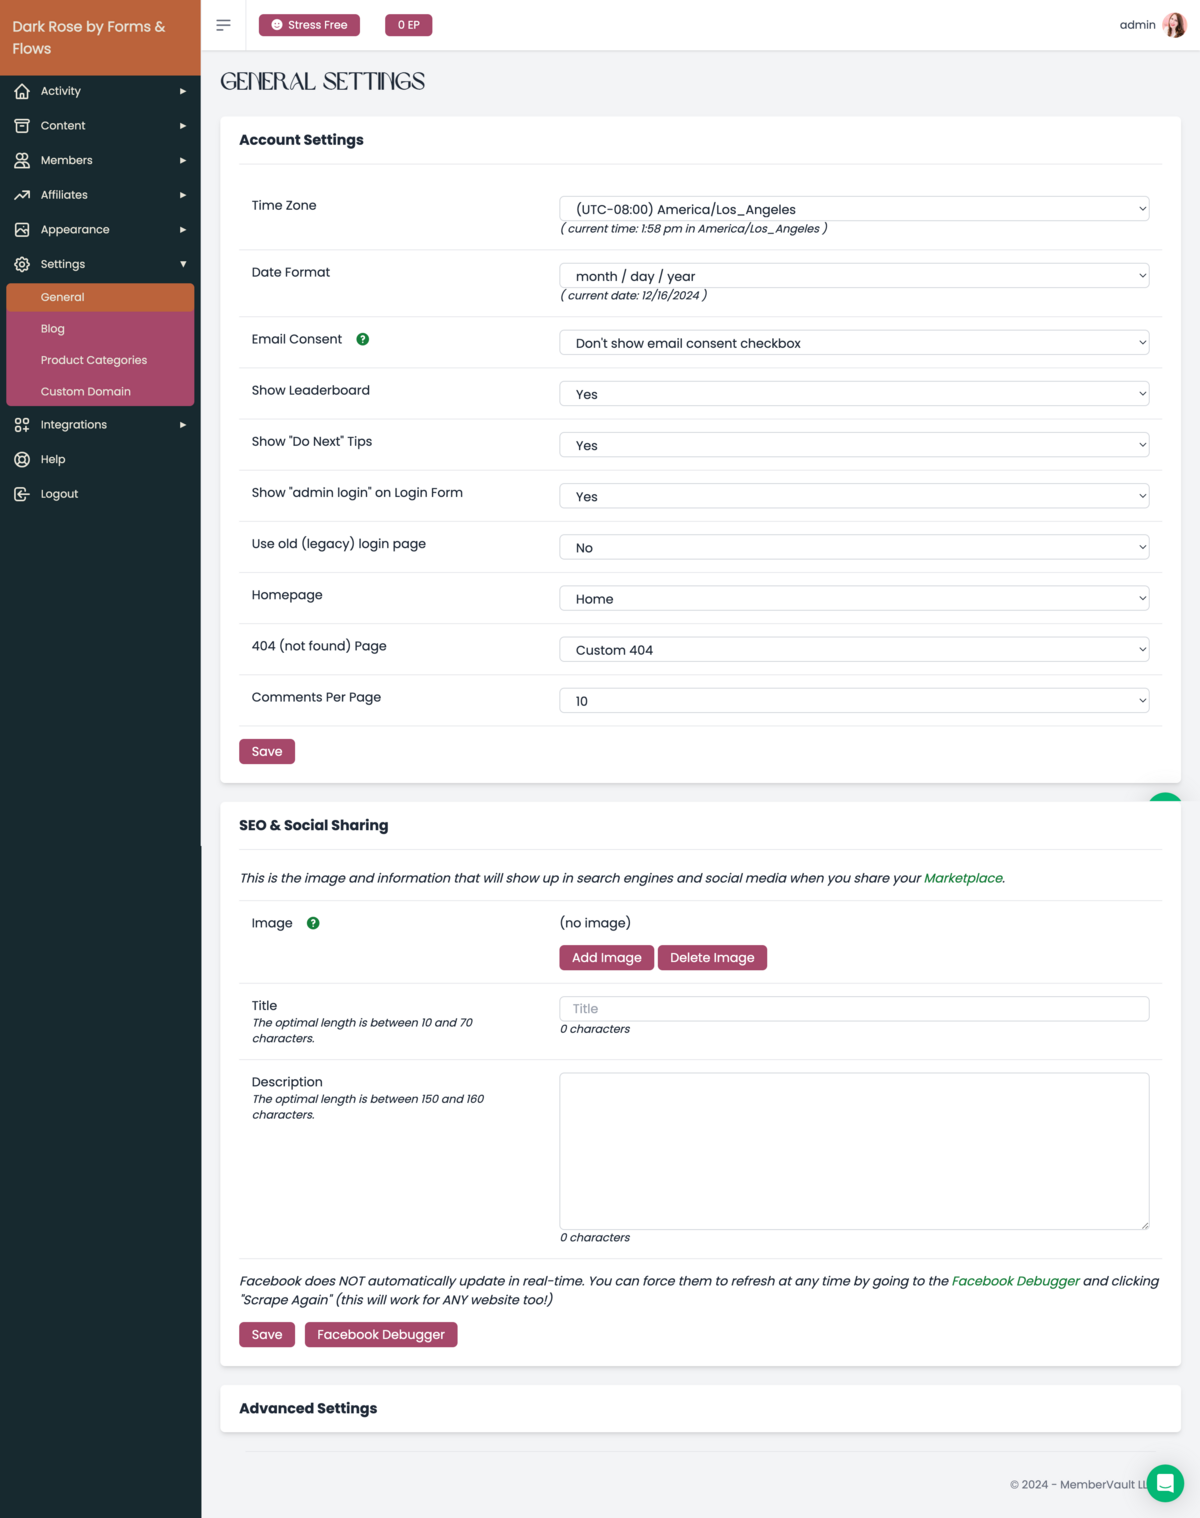1200x1518 pixels.
Task: Click the Email Consent help question icon
Action: [x=363, y=340]
